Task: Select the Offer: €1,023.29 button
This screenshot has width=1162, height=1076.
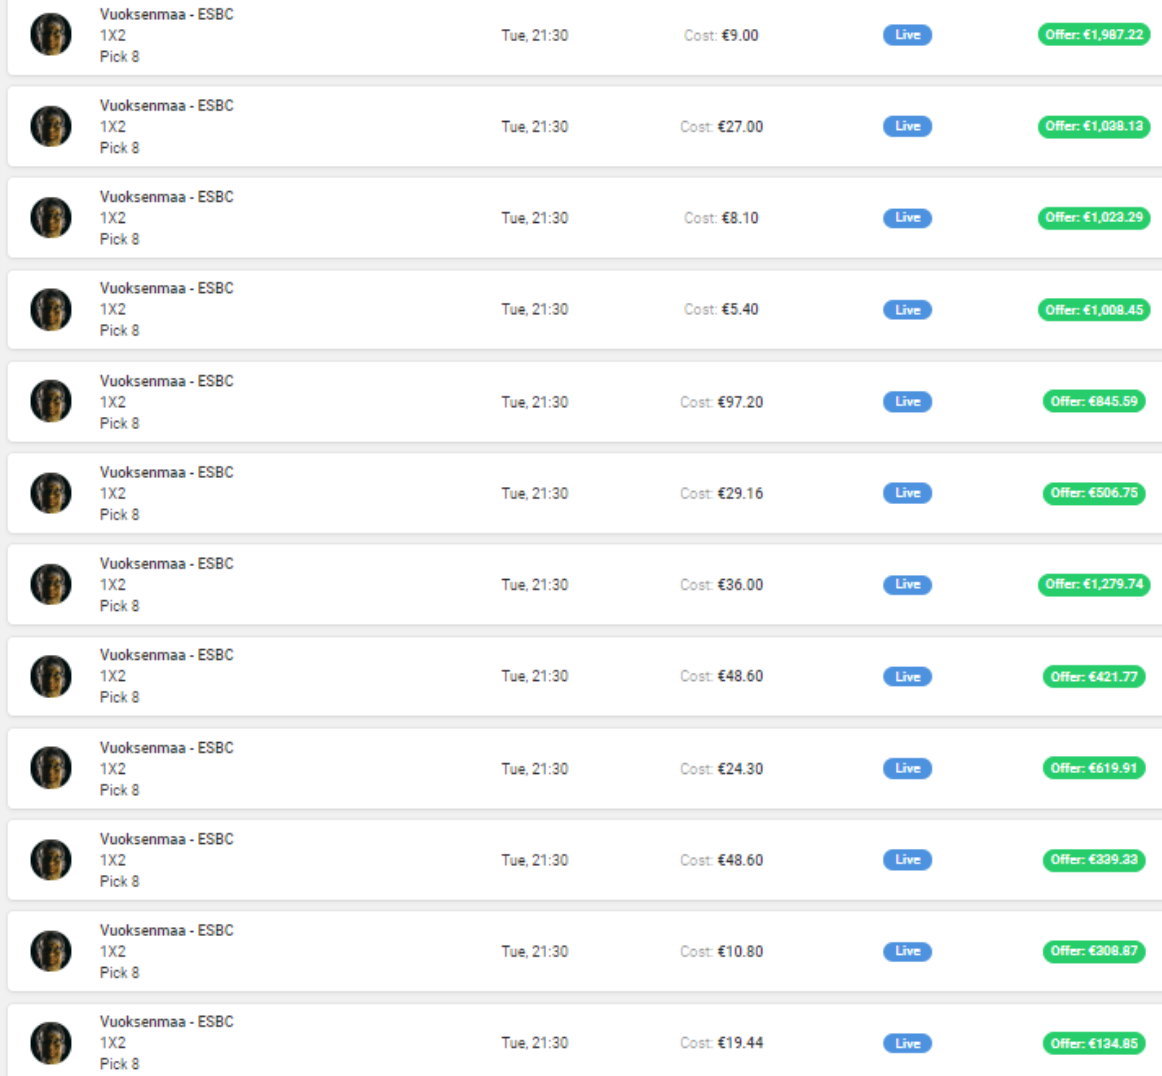Action: [x=1094, y=218]
